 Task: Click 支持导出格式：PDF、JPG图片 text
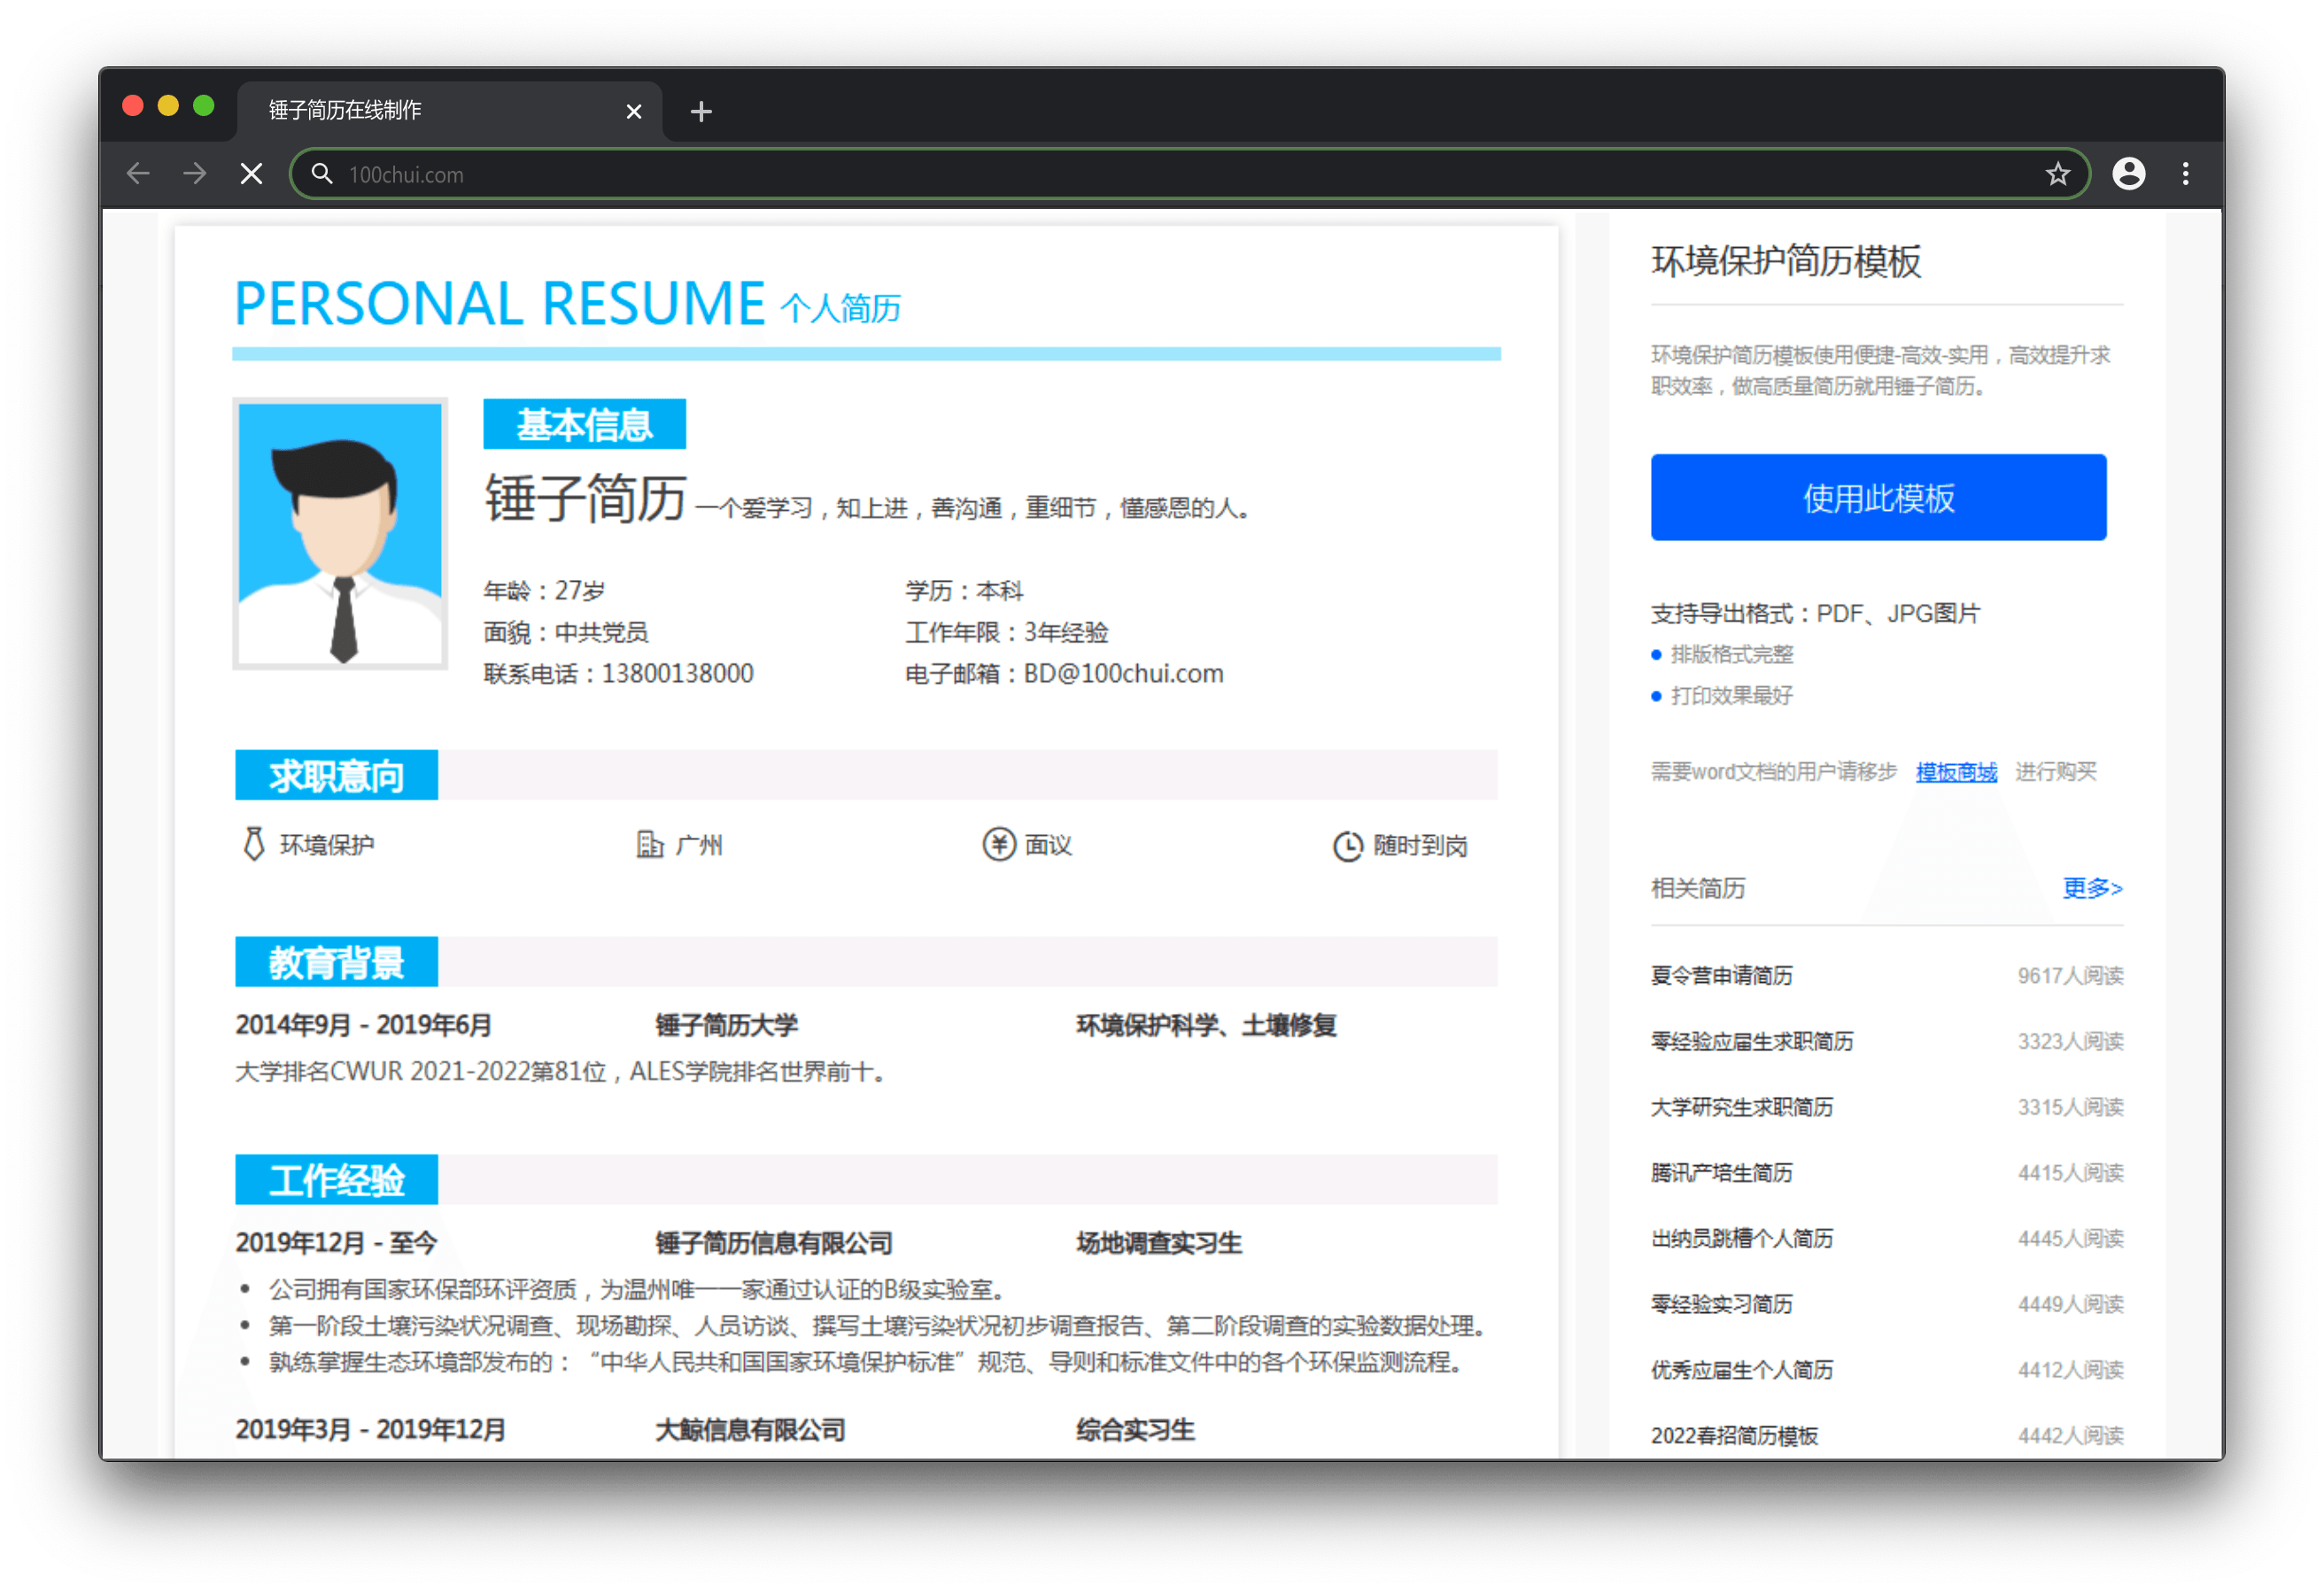(1814, 613)
